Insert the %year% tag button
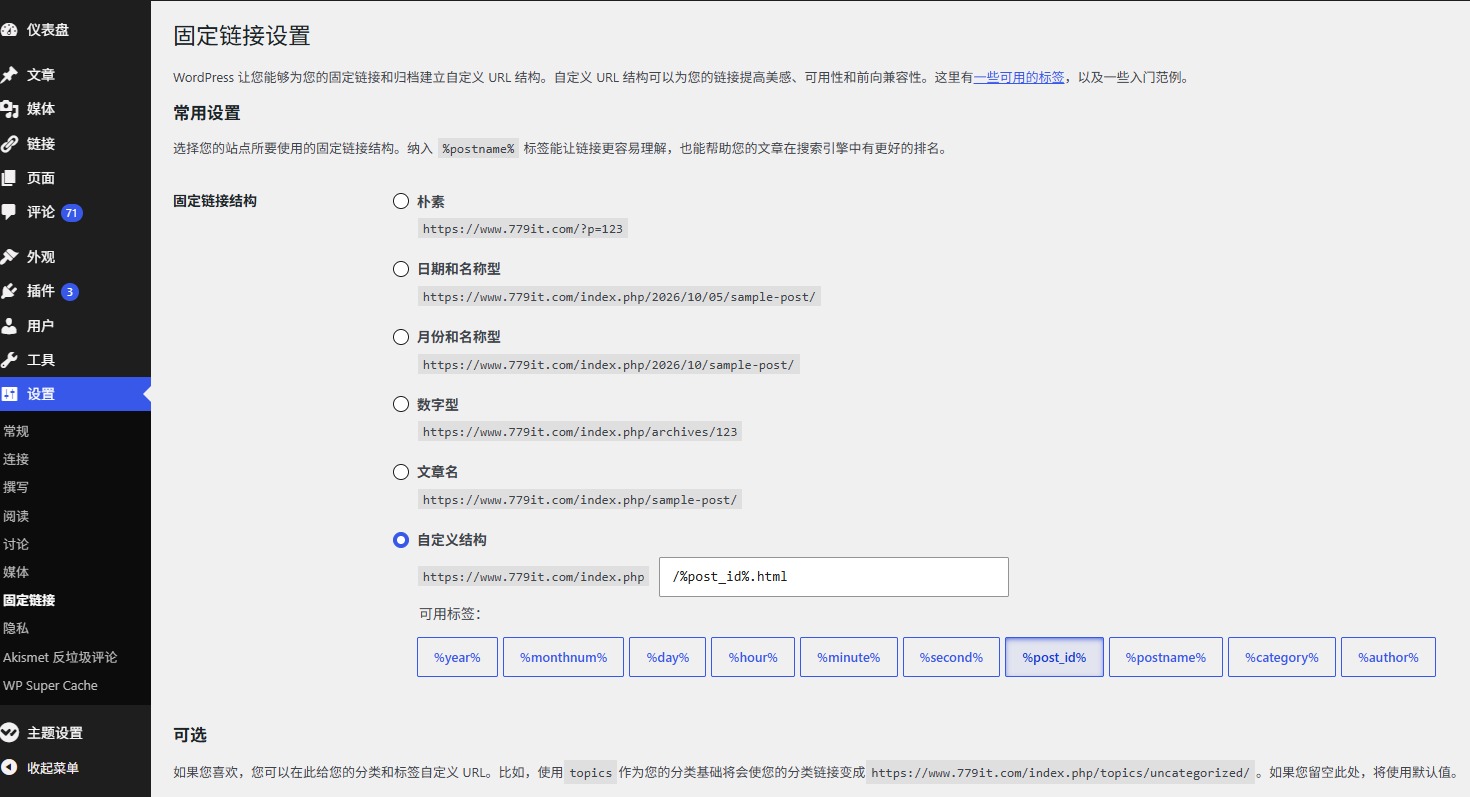This screenshot has height=797, width=1470. 457,657
